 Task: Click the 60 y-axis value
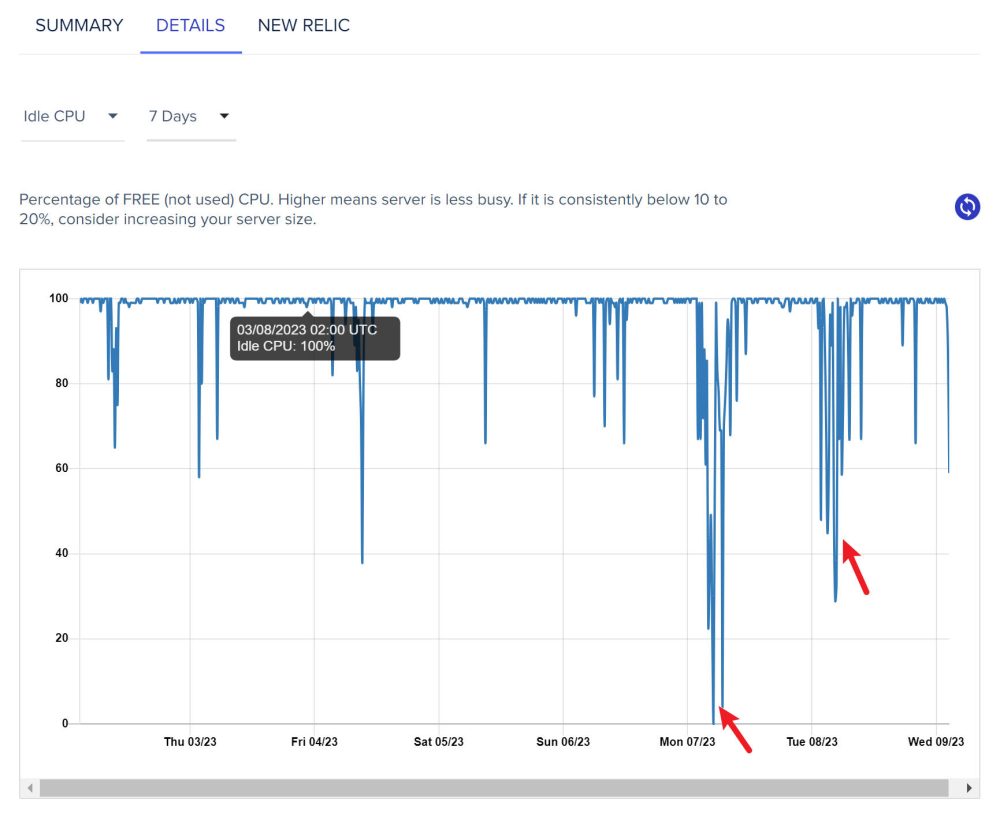pos(62,468)
